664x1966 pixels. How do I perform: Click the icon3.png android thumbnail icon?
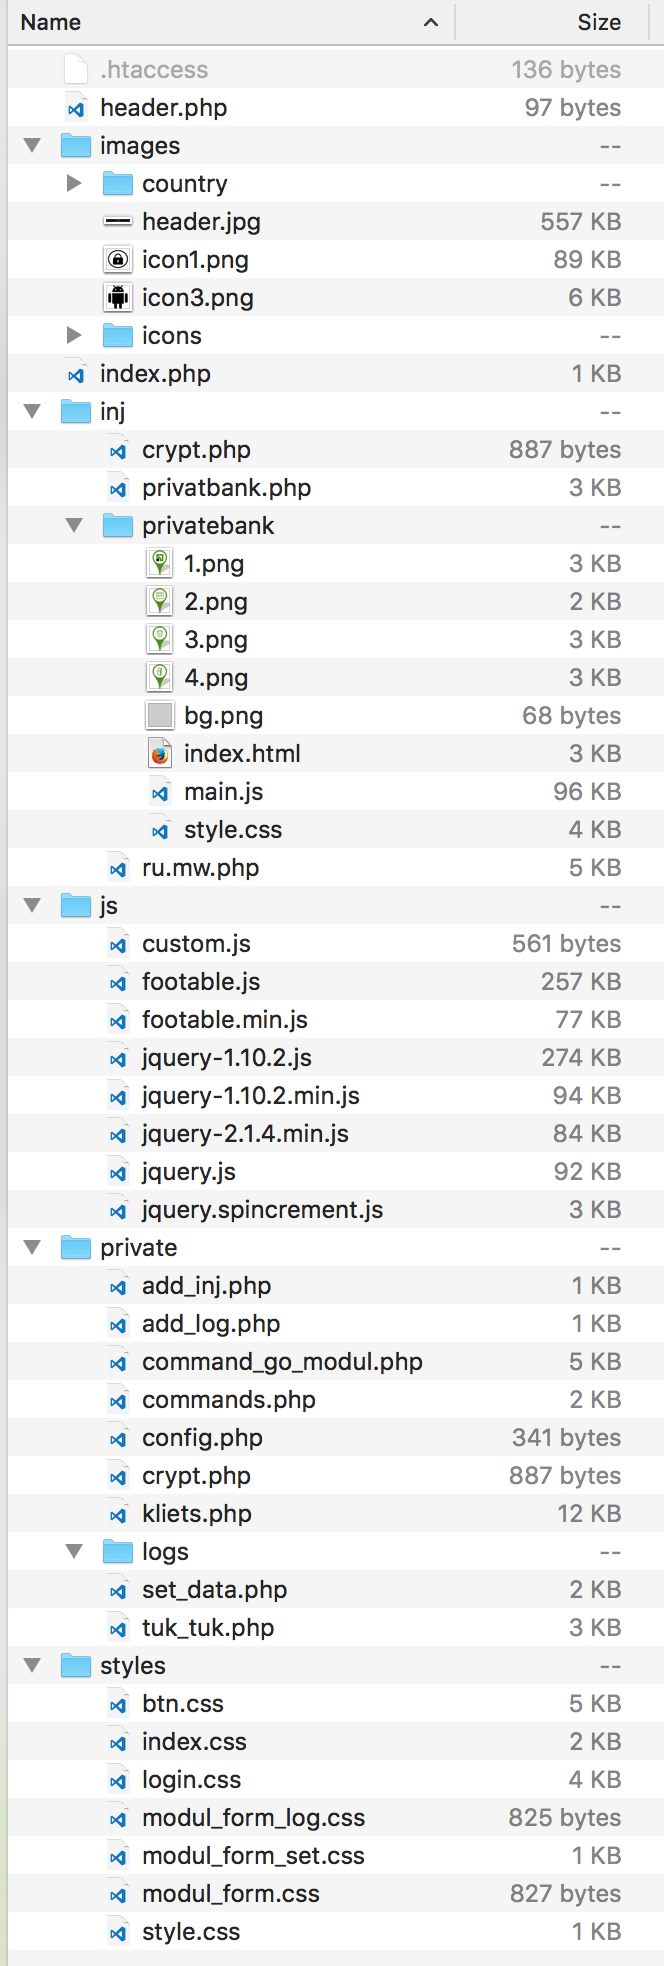[118, 298]
